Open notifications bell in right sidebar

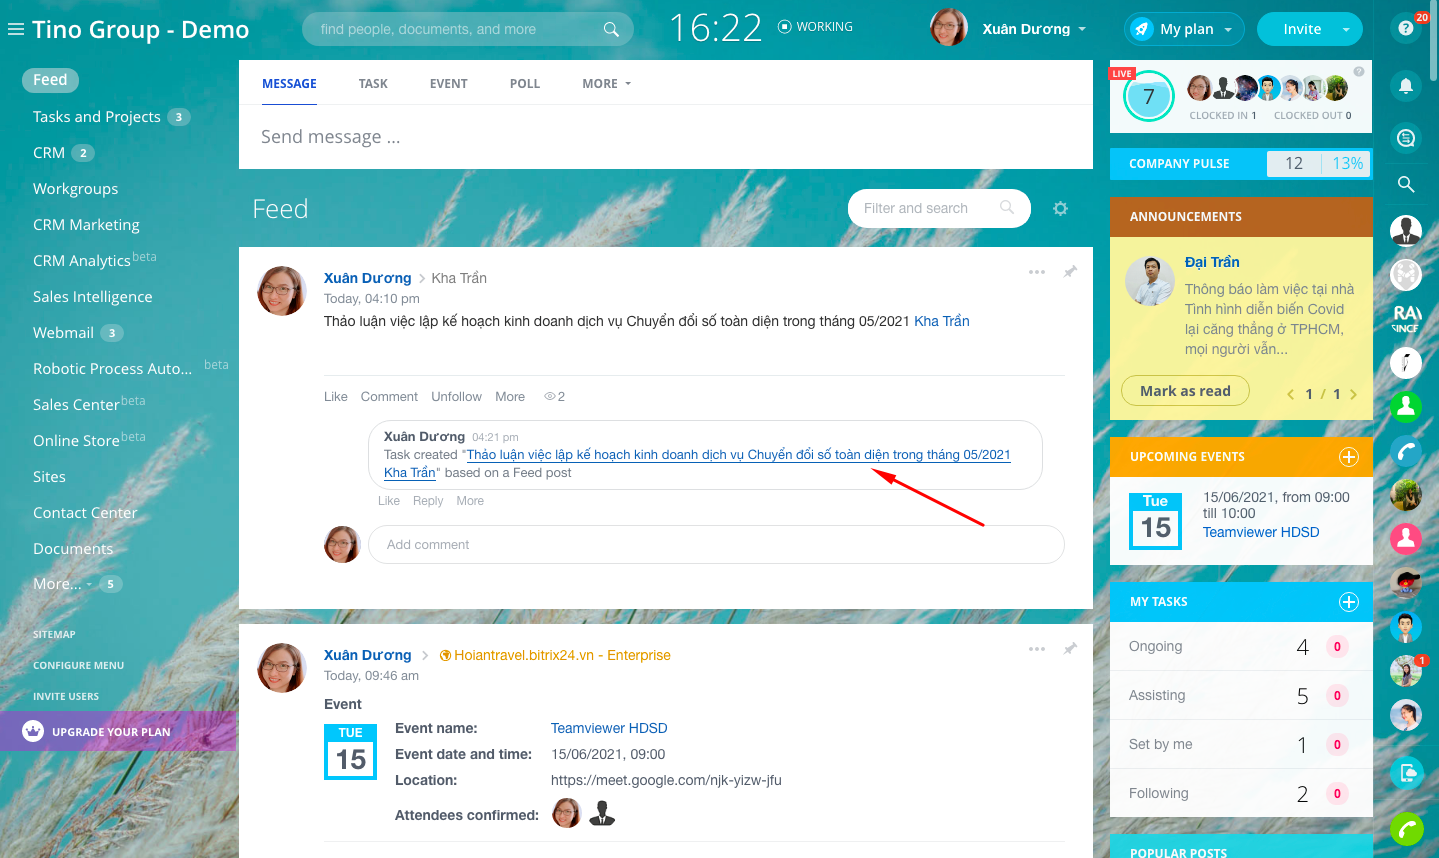pyautogui.click(x=1406, y=86)
